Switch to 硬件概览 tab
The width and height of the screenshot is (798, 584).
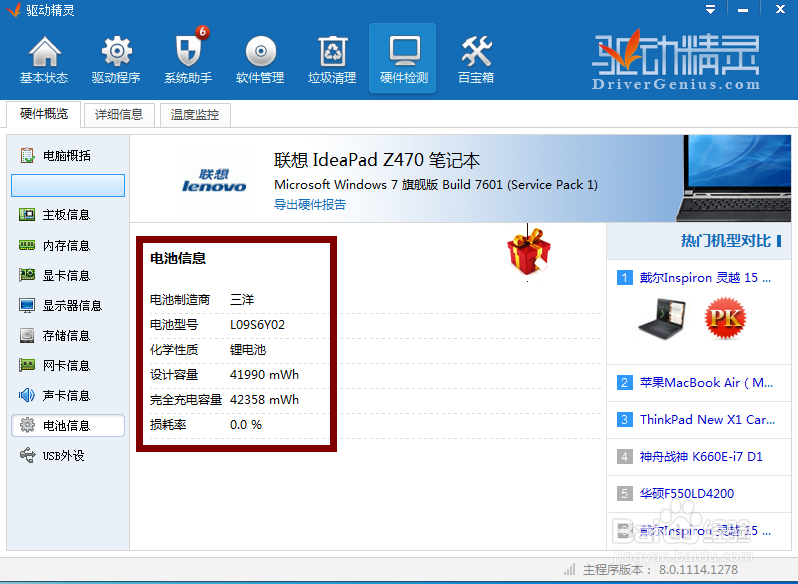(44, 114)
